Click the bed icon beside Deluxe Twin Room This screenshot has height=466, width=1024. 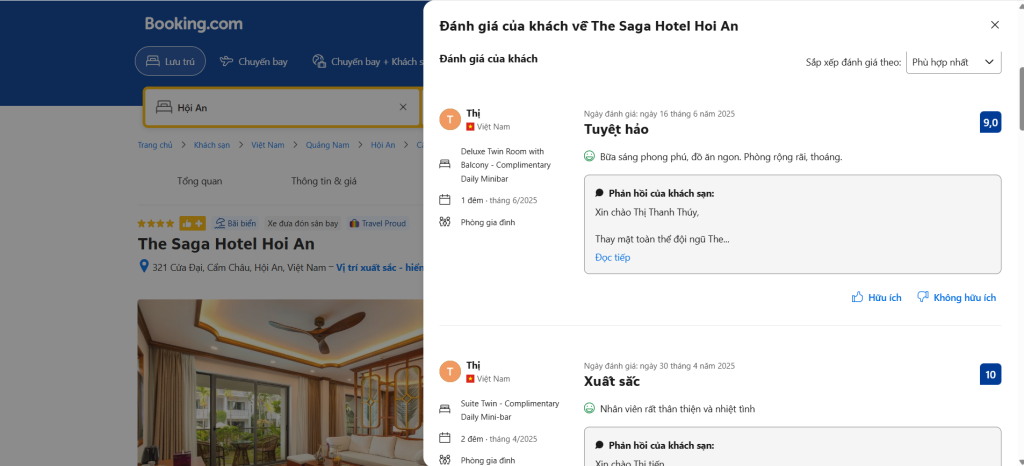[445, 165]
